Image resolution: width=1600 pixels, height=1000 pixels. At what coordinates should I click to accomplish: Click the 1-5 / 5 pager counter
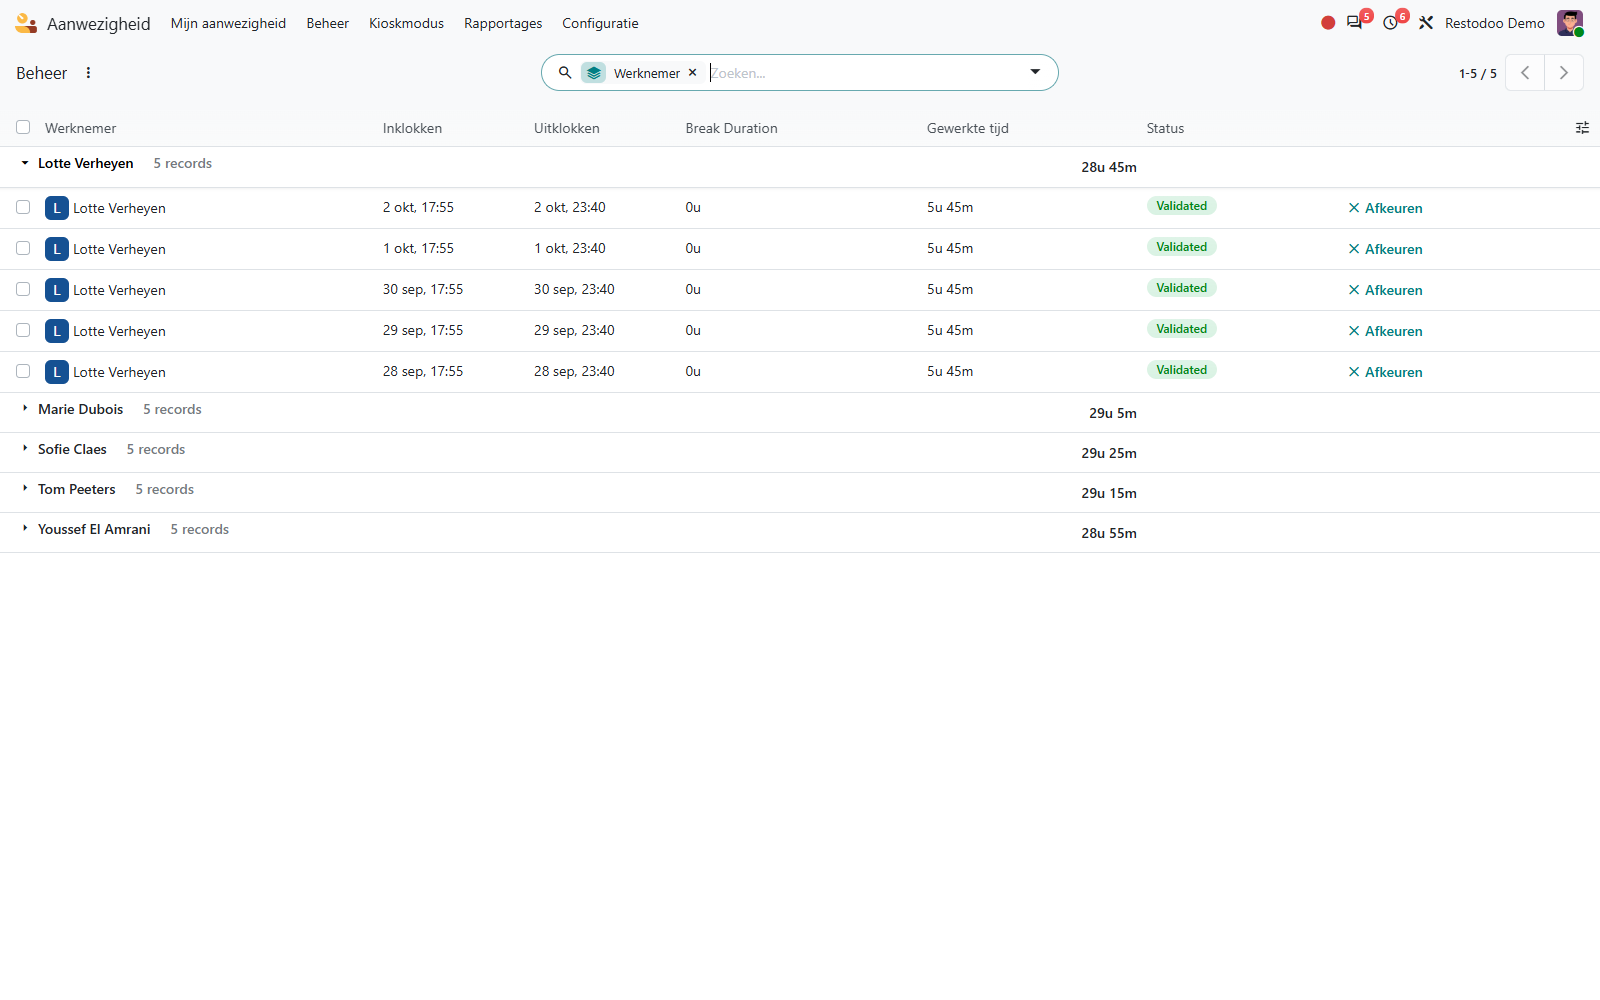(x=1477, y=73)
